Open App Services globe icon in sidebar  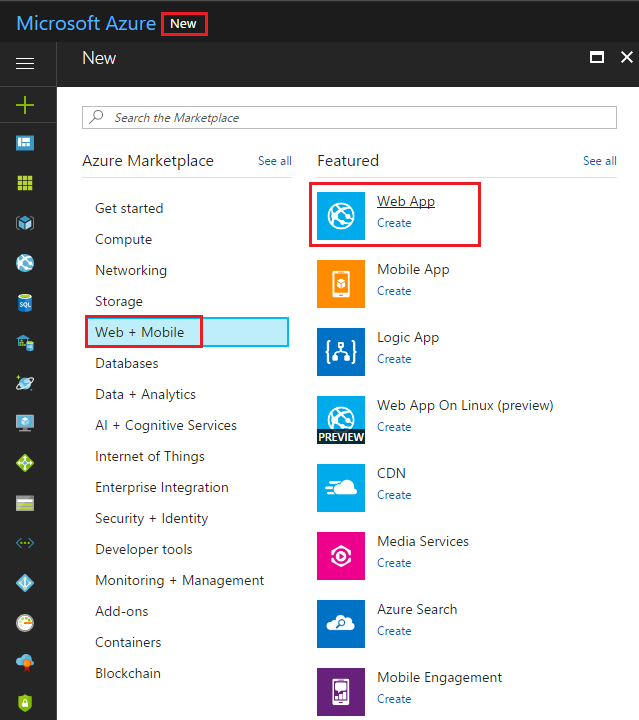25,263
